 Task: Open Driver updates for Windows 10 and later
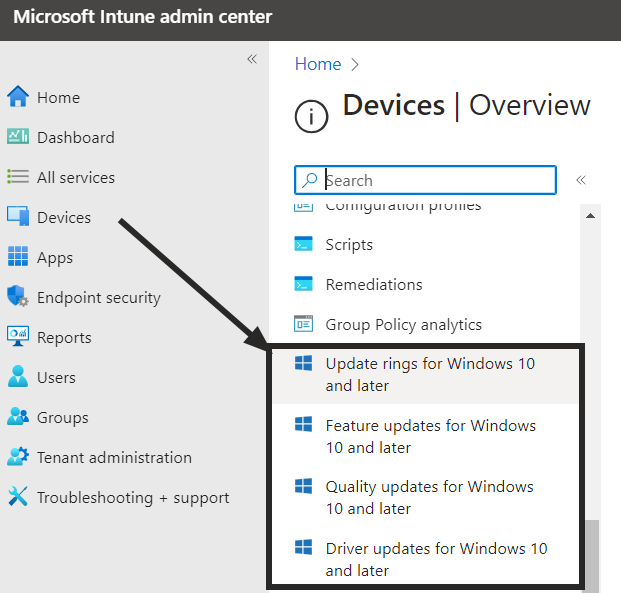(436, 559)
